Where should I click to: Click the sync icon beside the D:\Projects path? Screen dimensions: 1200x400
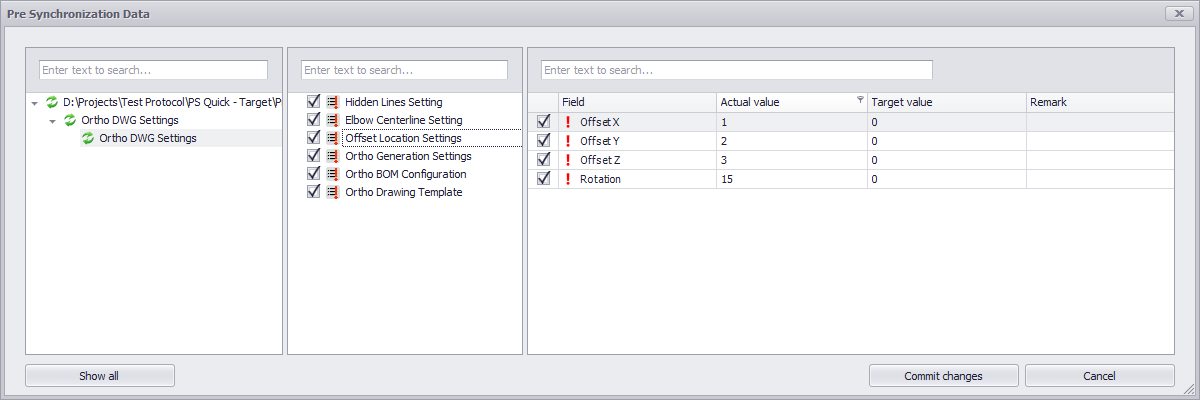pos(52,102)
